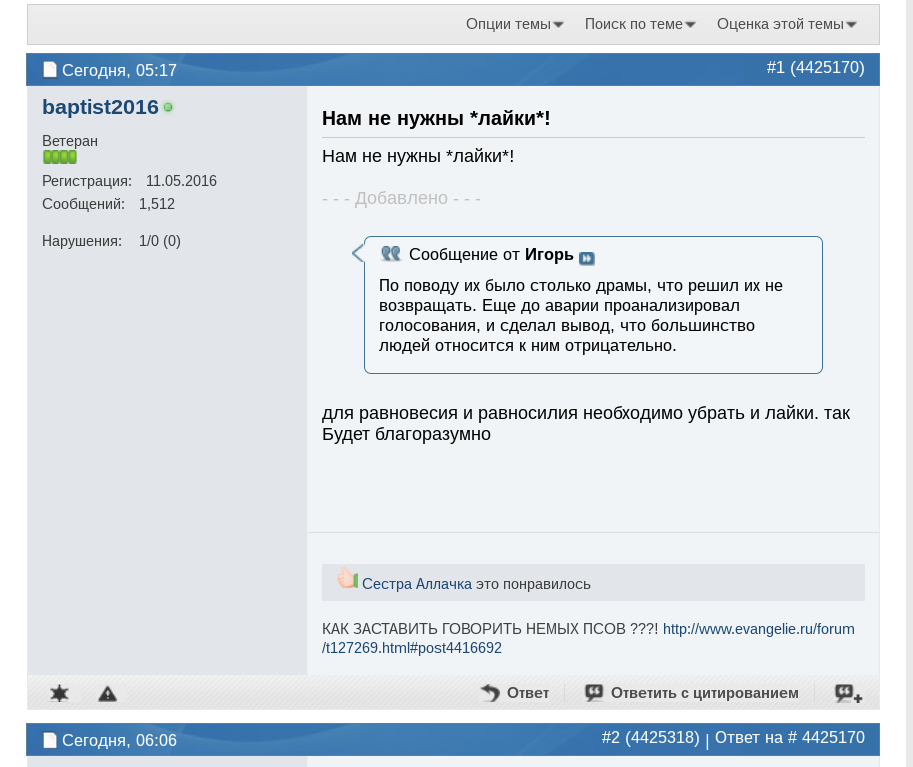Open baptist2016's user profile
The width and height of the screenshot is (913, 767).
tap(100, 107)
